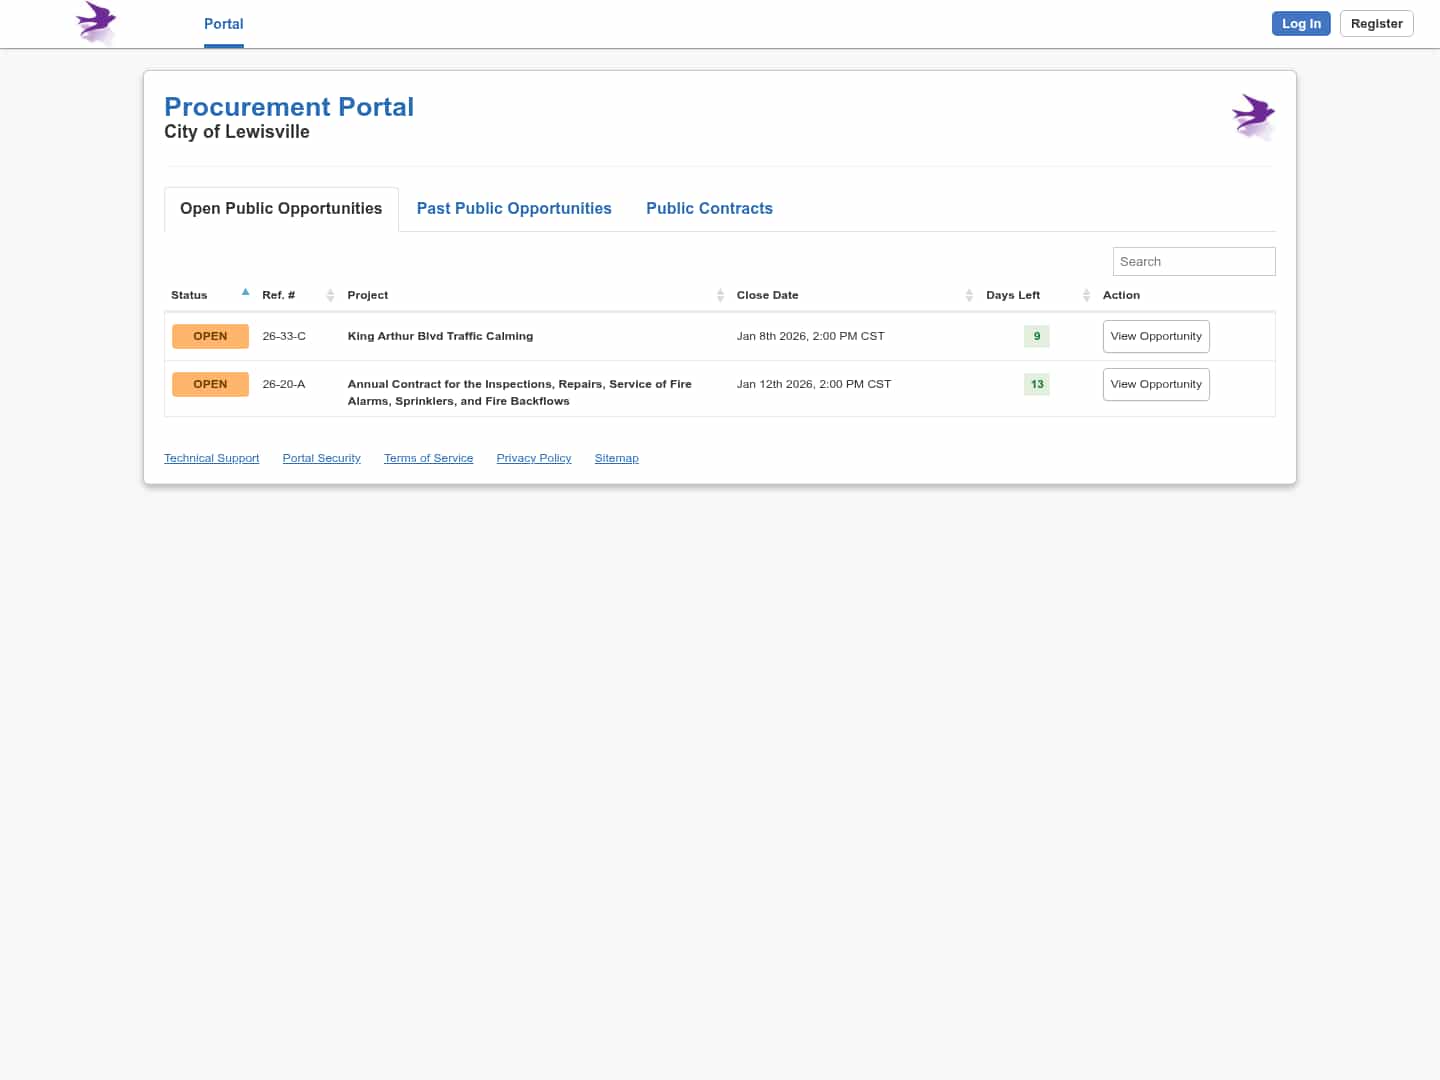This screenshot has height=1080, width=1440.
Task: Select the Open Public Opportunities tab
Action: pos(281,208)
